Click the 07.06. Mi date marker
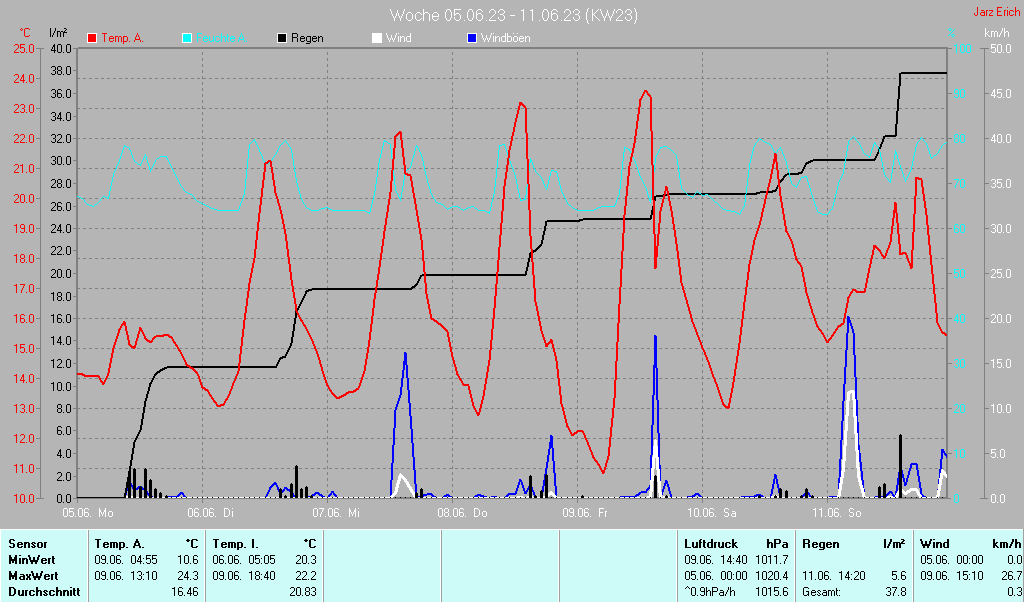 (x=336, y=512)
